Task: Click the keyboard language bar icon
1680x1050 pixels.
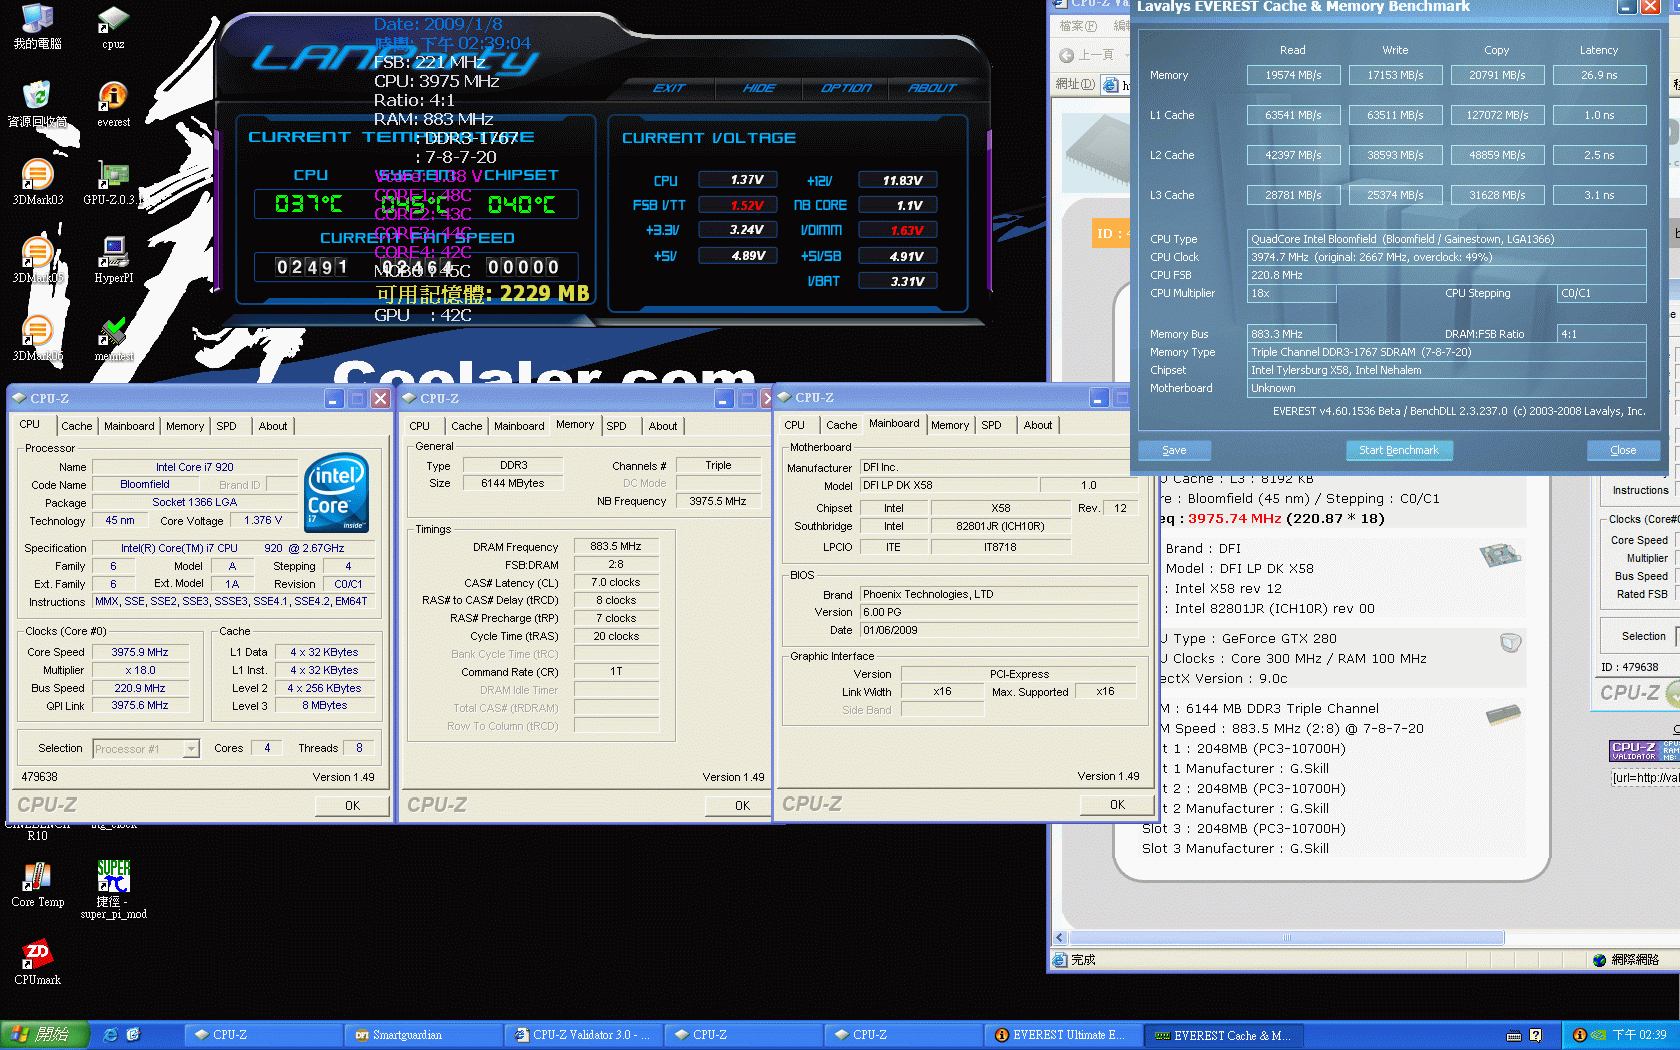Action: (x=1514, y=1035)
